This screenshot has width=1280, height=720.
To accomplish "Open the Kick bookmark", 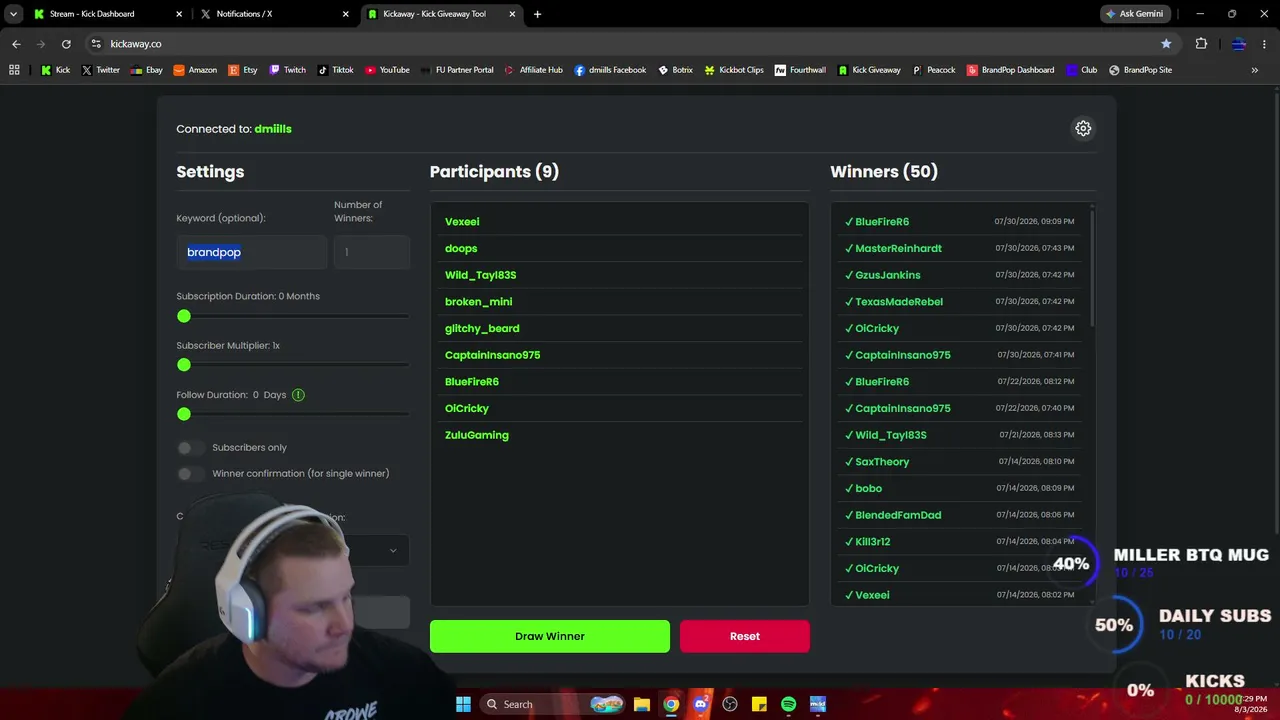I will click(55, 70).
